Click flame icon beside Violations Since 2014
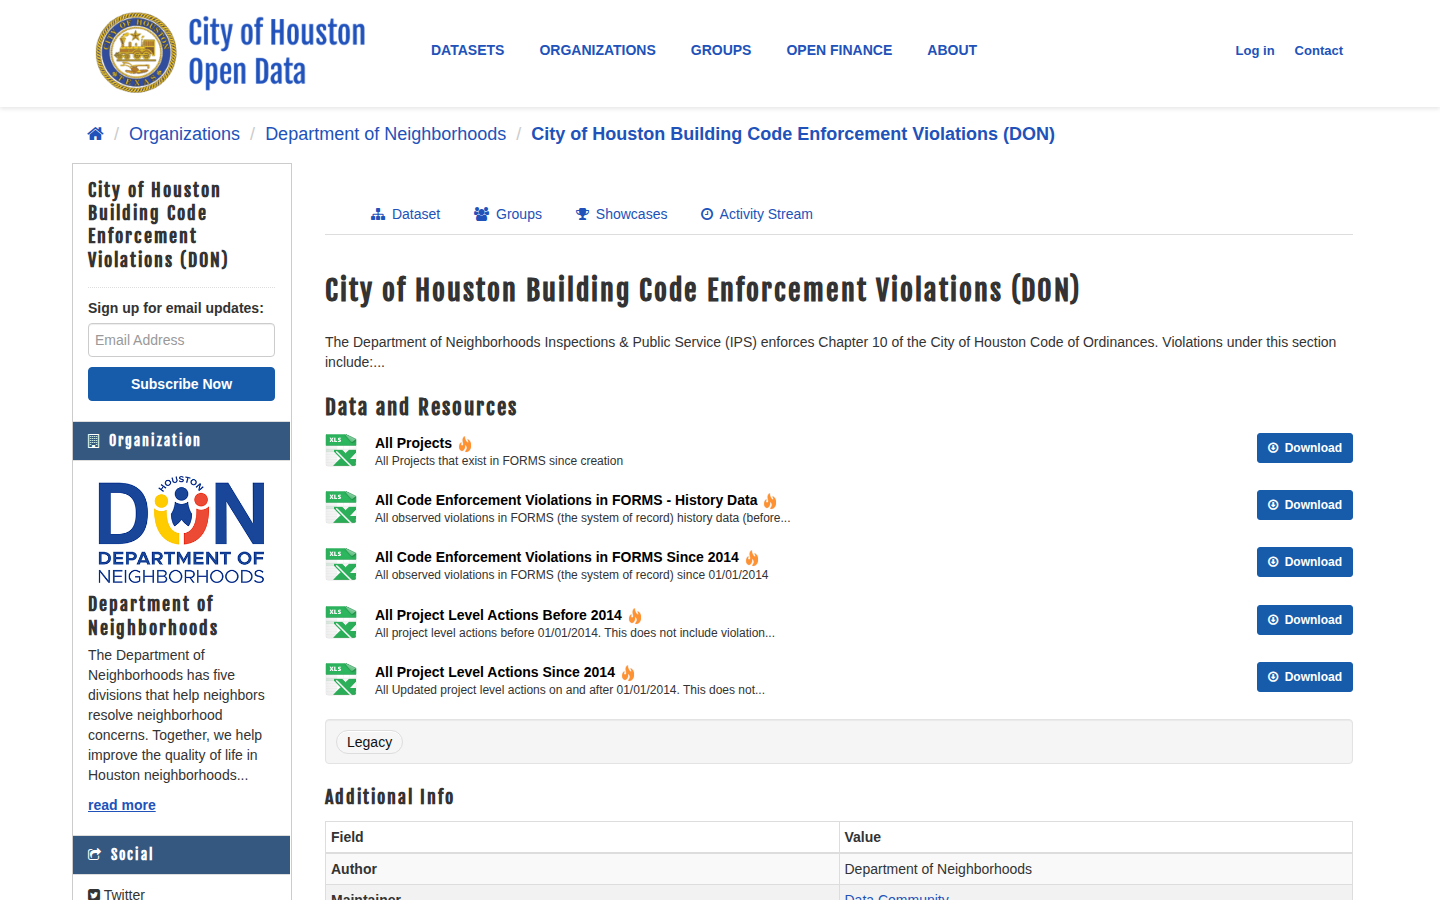The width and height of the screenshot is (1440, 900). coord(752,558)
